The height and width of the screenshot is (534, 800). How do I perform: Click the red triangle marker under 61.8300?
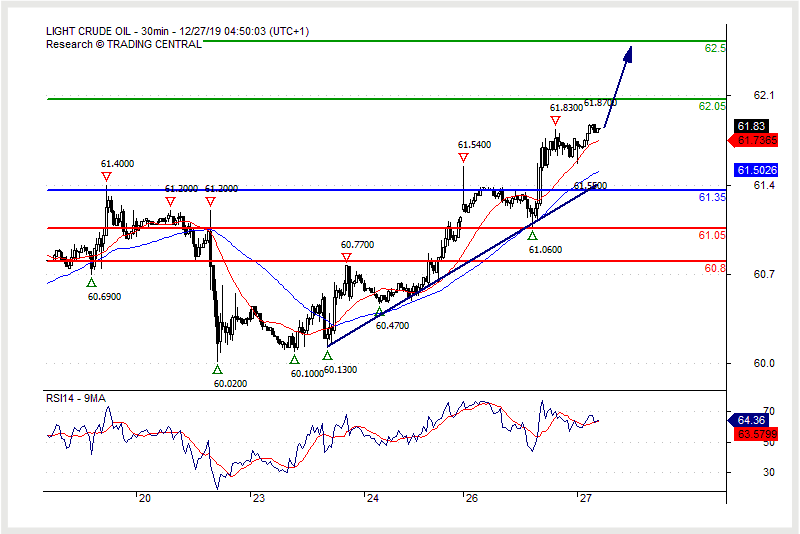[555, 121]
